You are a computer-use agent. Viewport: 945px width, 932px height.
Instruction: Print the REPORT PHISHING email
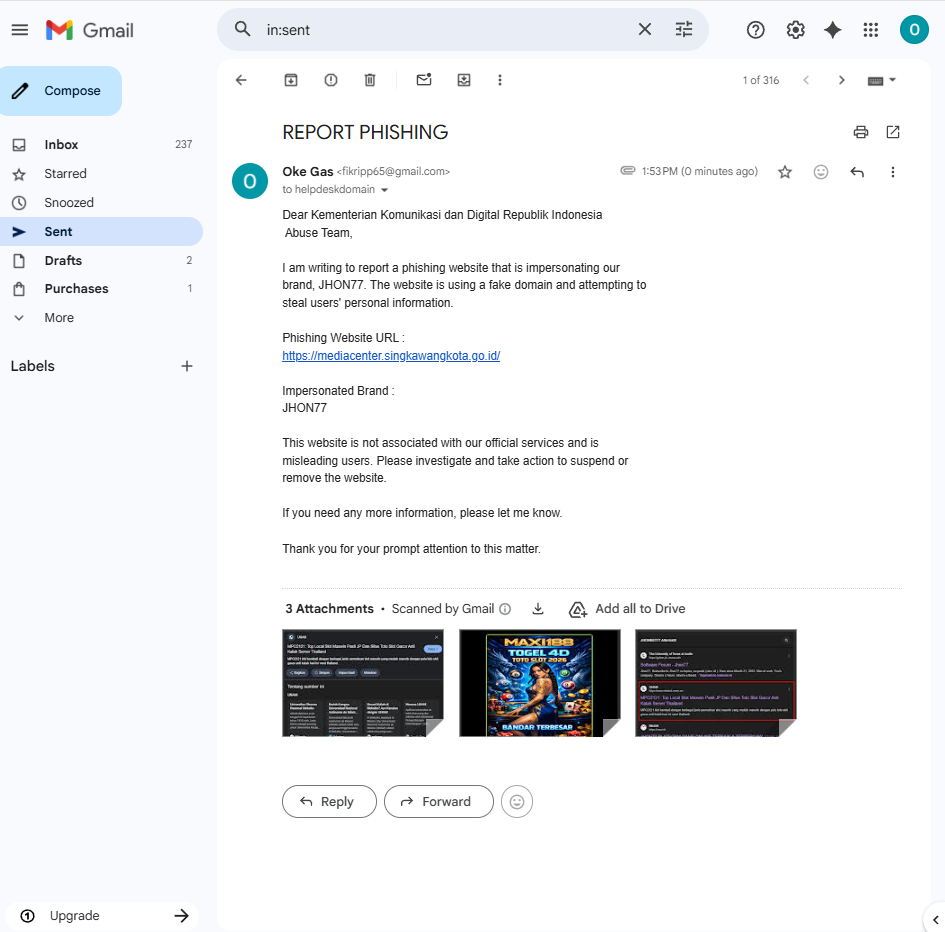(x=861, y=132)
